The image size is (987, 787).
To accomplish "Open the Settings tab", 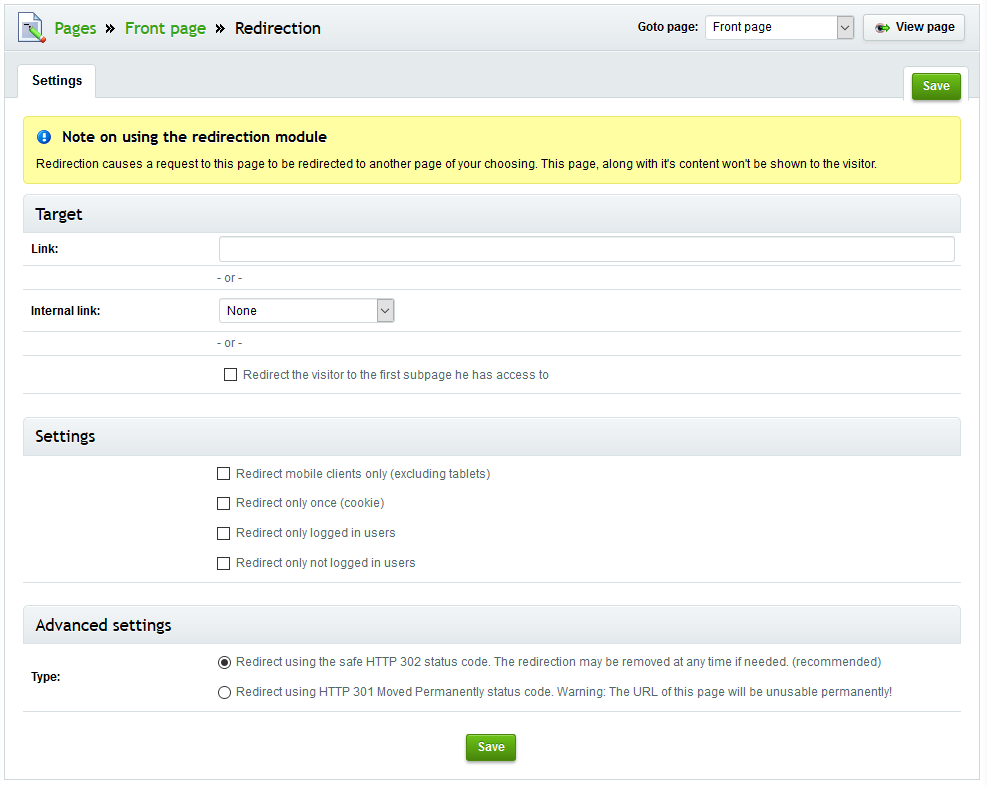I will pos(57,81).
